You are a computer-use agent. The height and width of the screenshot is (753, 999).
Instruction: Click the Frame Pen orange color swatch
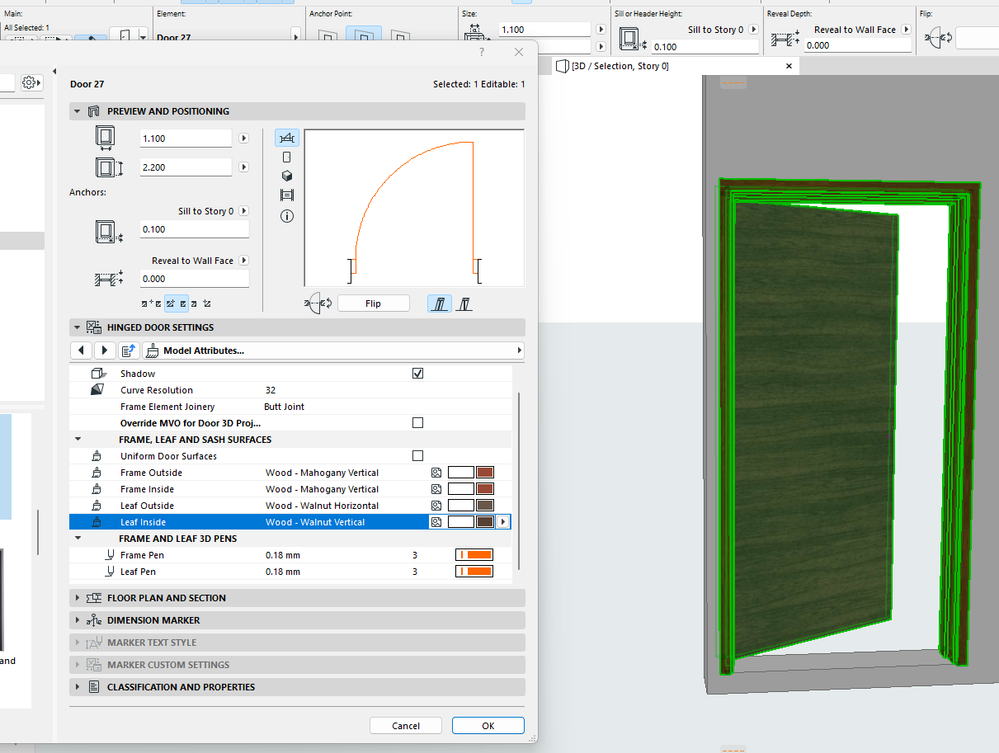475,555
